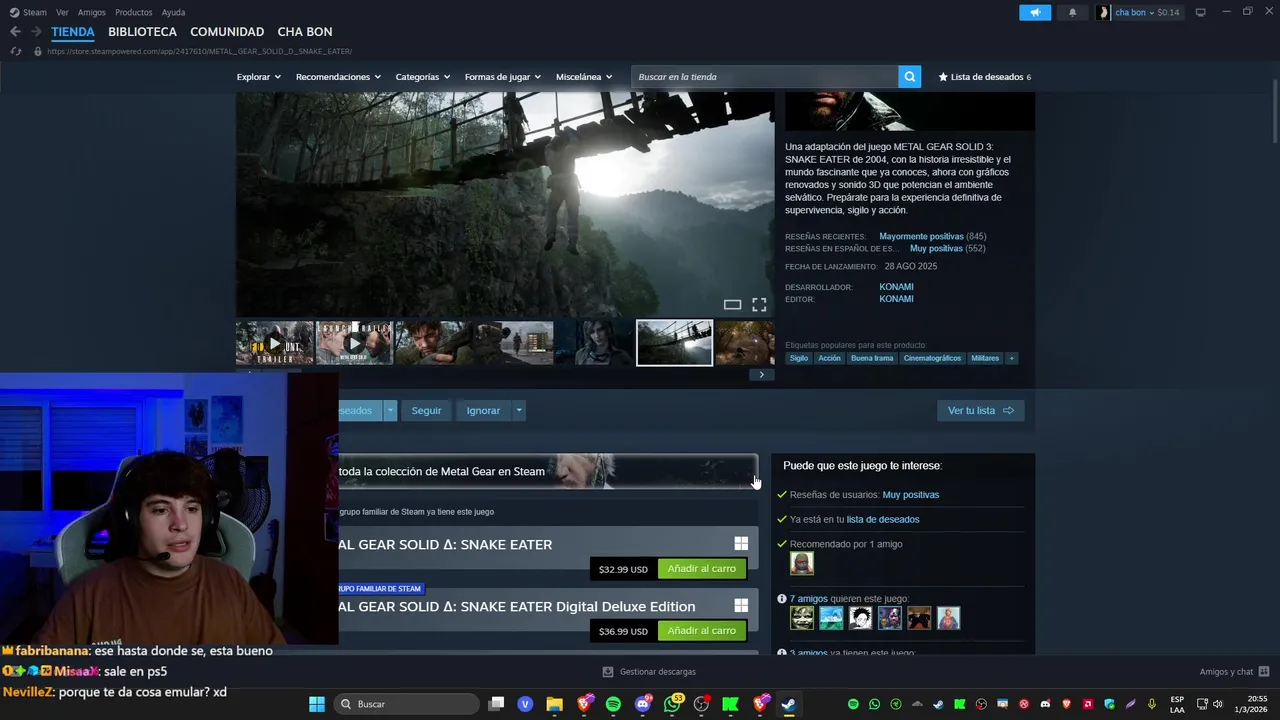
Task: Advance thumbnail strip with right arrow
Action: tap(761, 375)
